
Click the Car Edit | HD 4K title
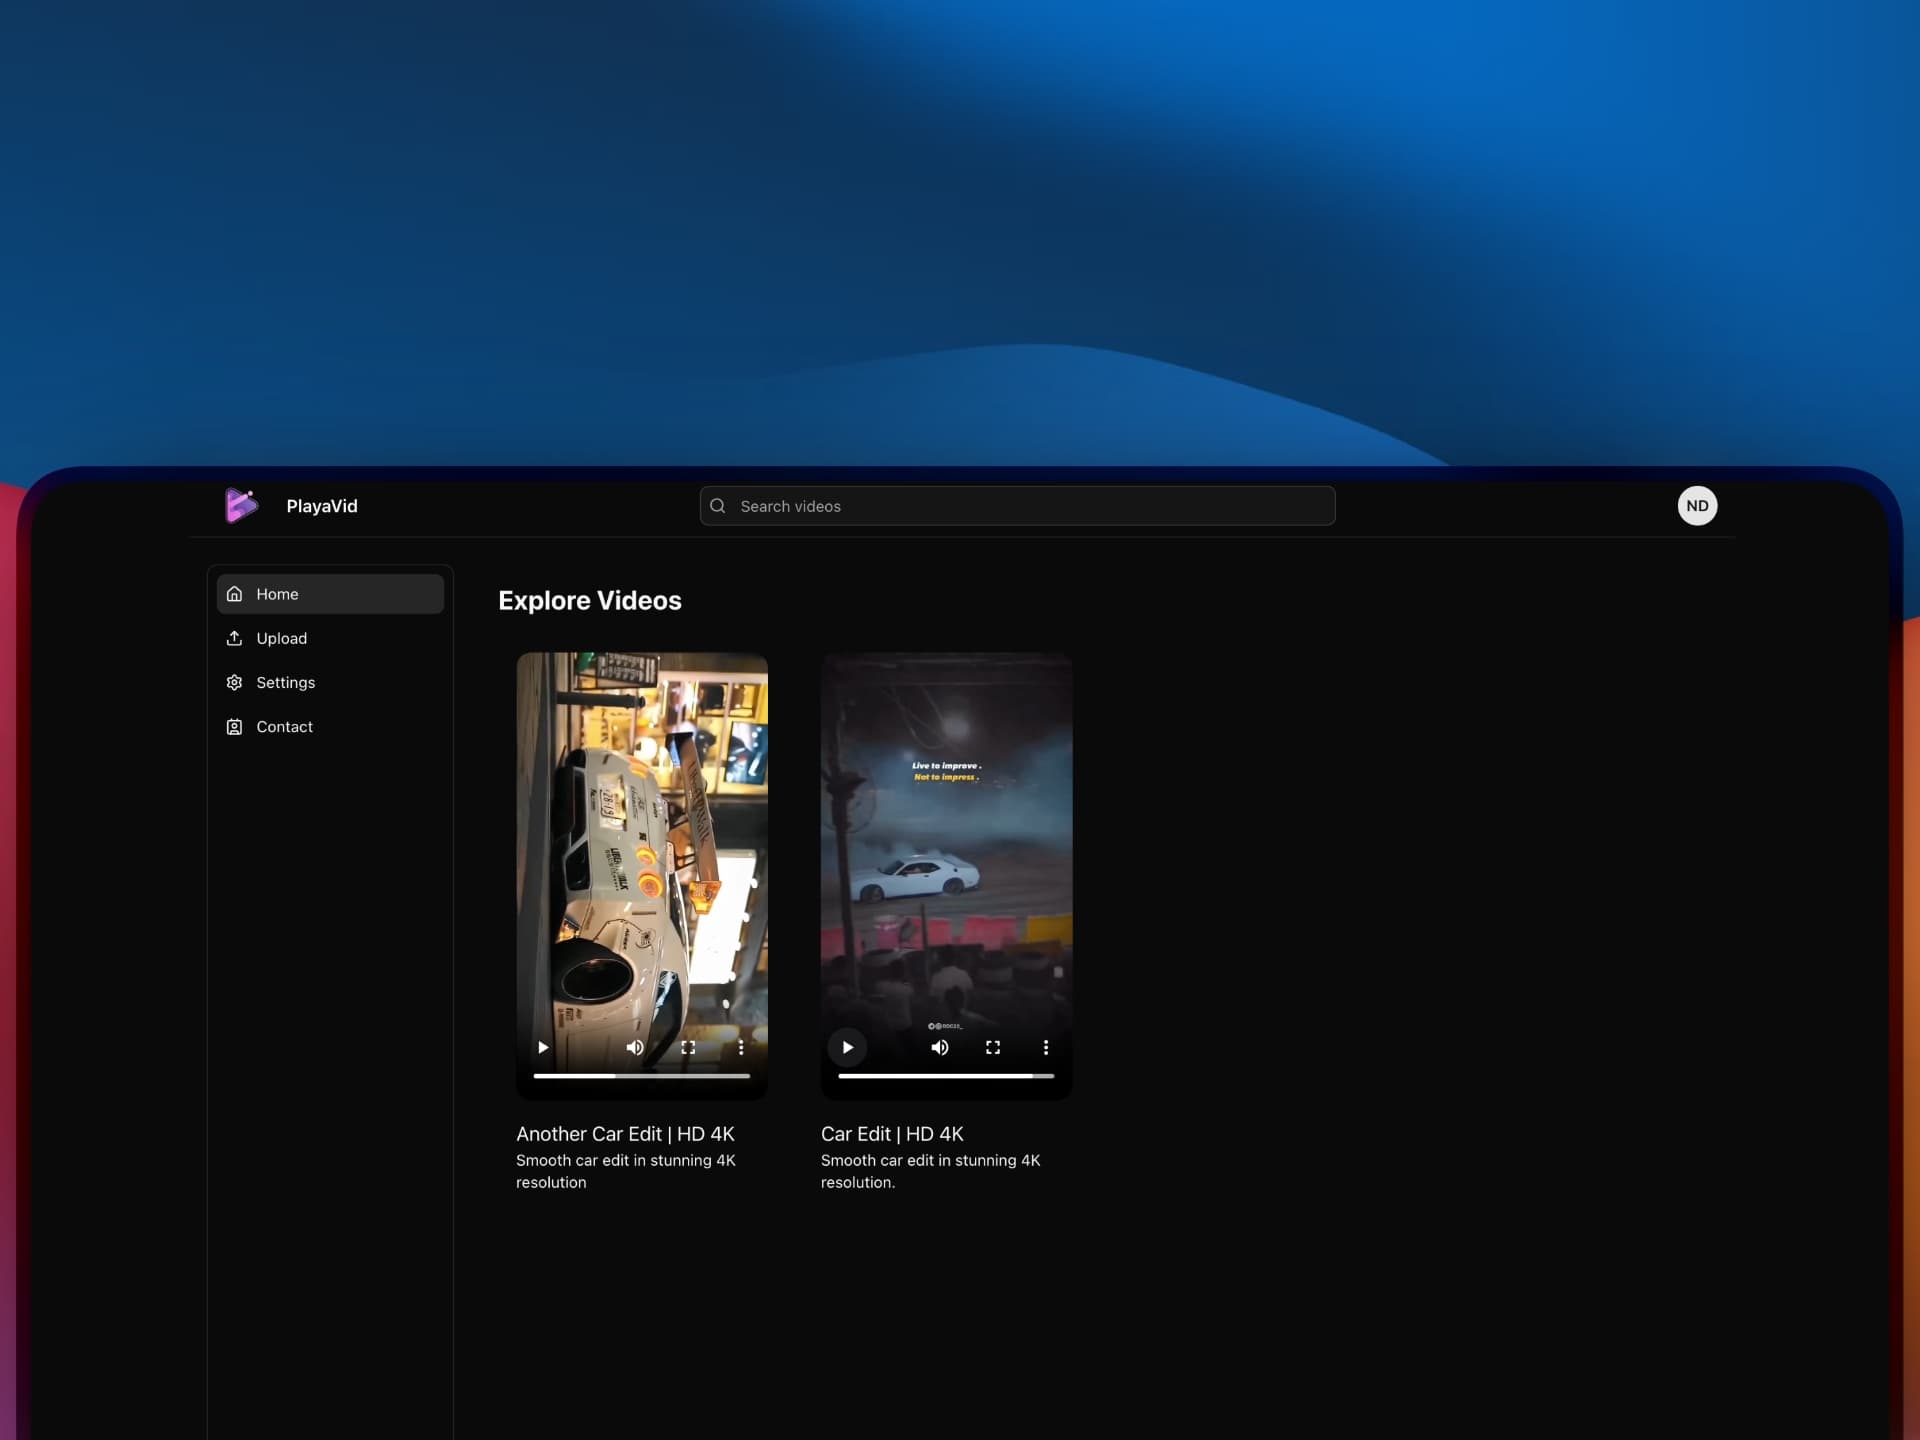892,1134
